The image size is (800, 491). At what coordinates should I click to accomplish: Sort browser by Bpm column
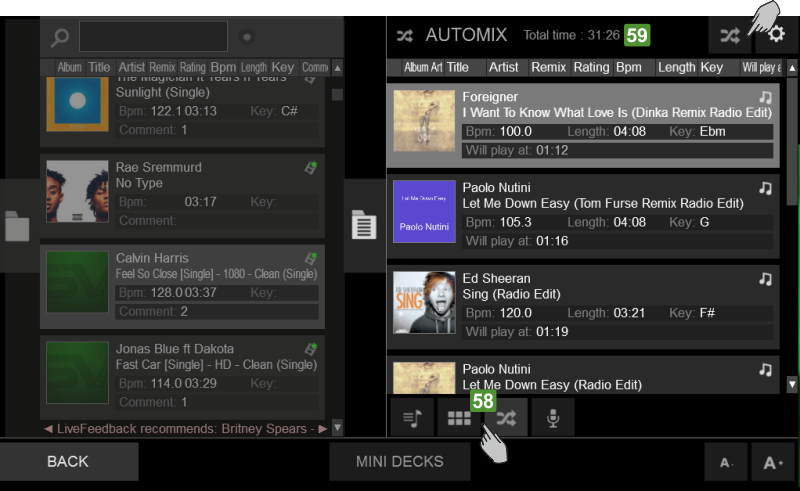[223, 67]
